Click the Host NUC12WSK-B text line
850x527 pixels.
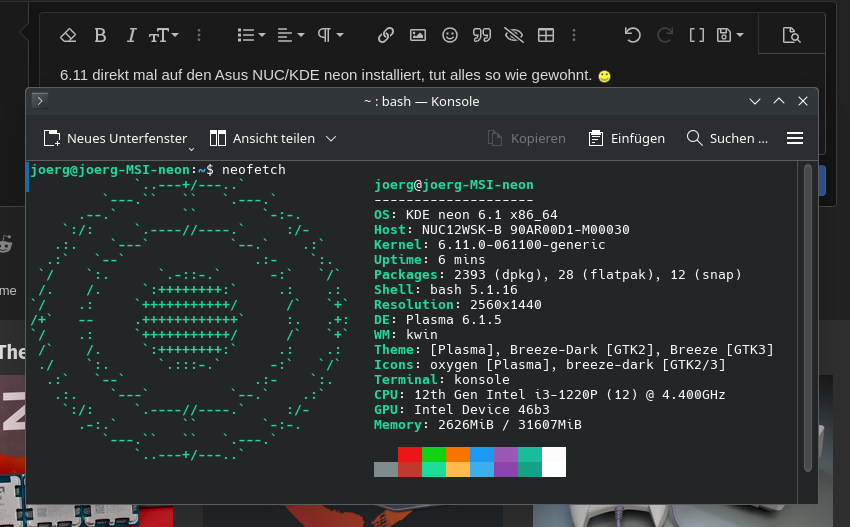(501, 230)
